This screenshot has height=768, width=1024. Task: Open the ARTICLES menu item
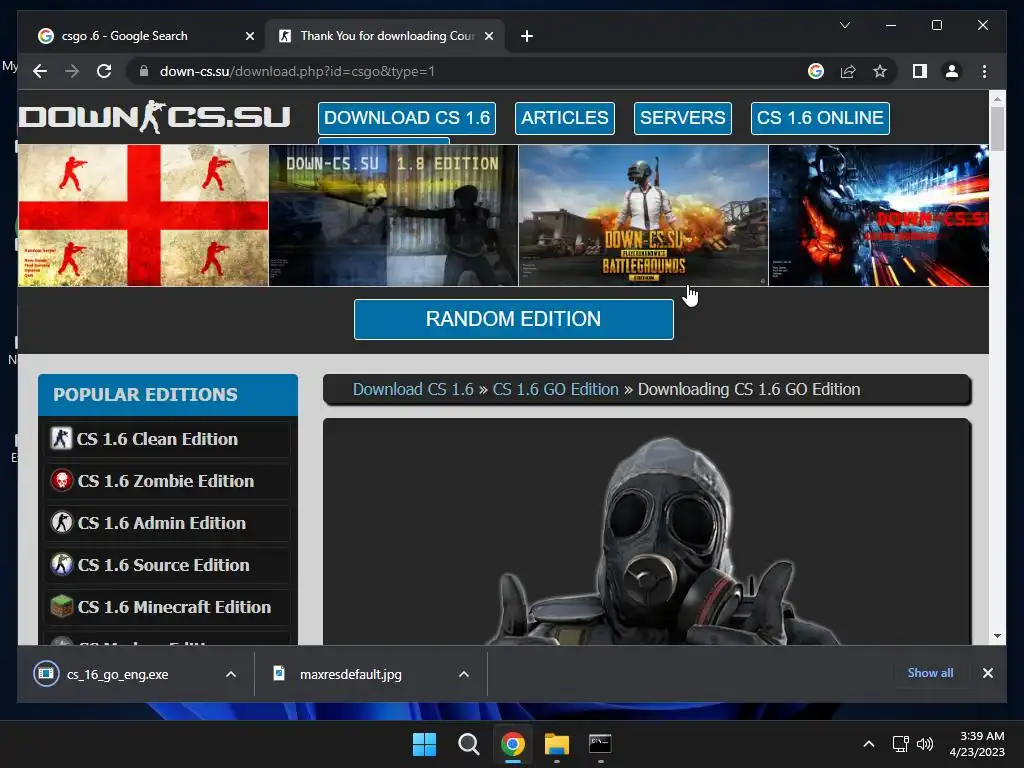click(x=564, y=118)
